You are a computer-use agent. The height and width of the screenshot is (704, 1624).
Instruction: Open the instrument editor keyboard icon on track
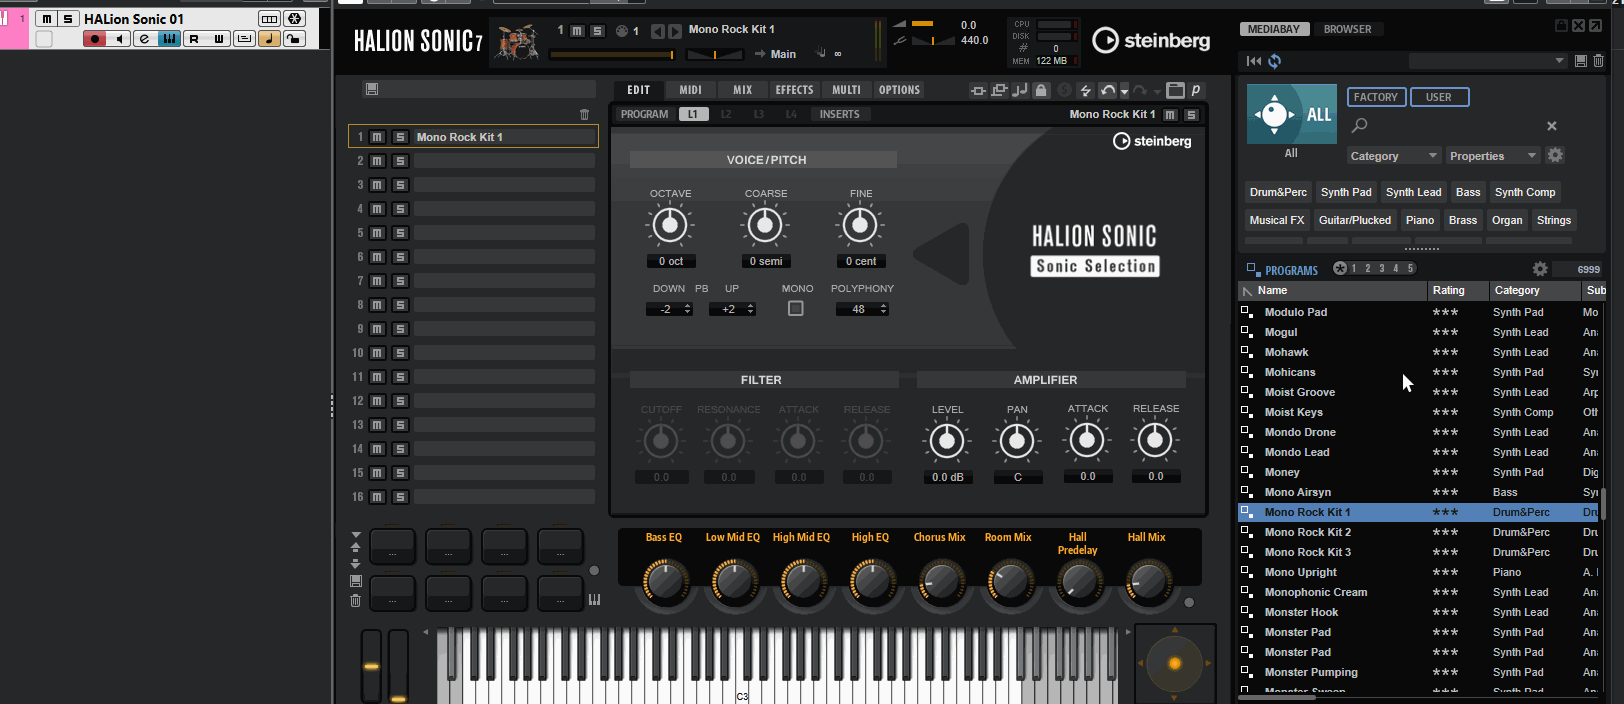coord(169,39)
